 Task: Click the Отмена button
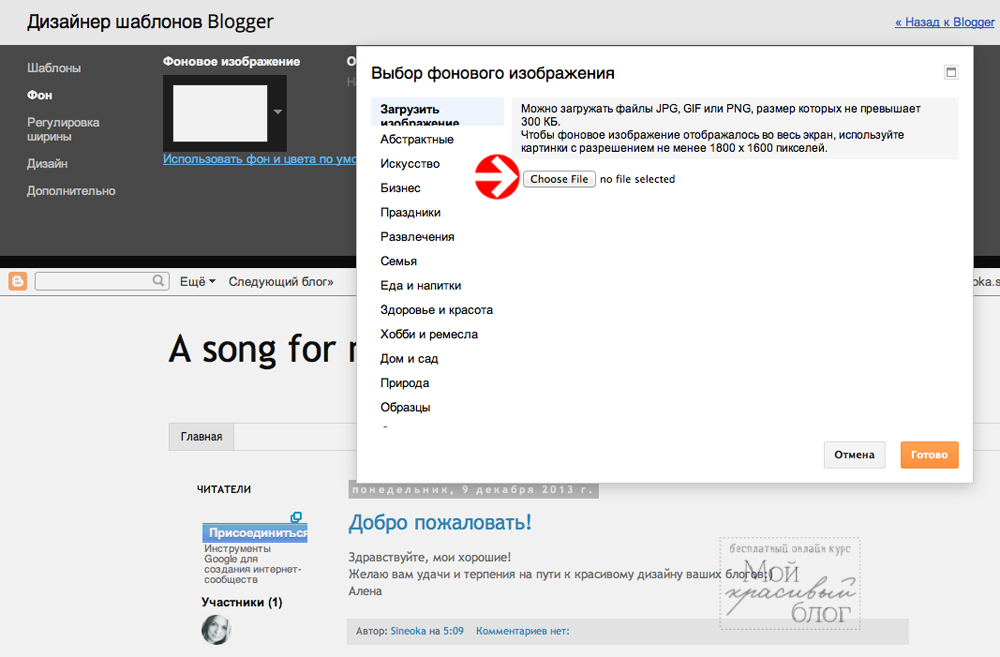[x=854, y=455]
